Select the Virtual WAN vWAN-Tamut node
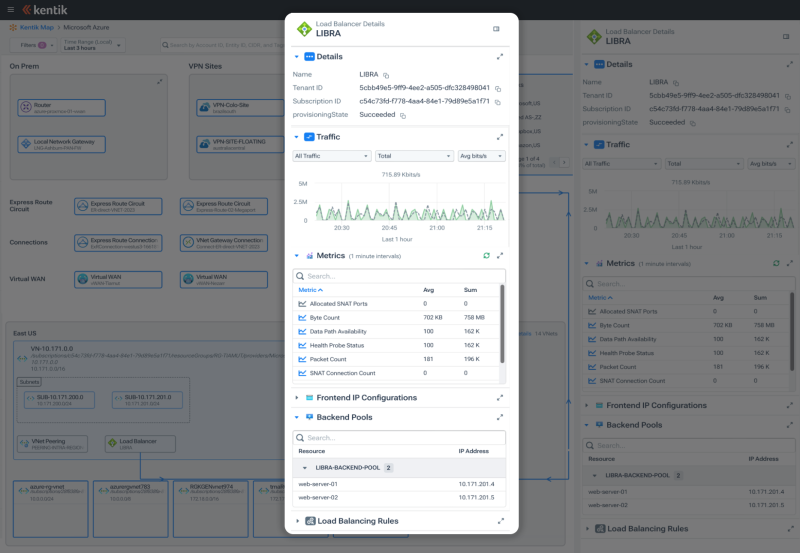Viewport: 800px width, 553px height. tap(118, 280)
